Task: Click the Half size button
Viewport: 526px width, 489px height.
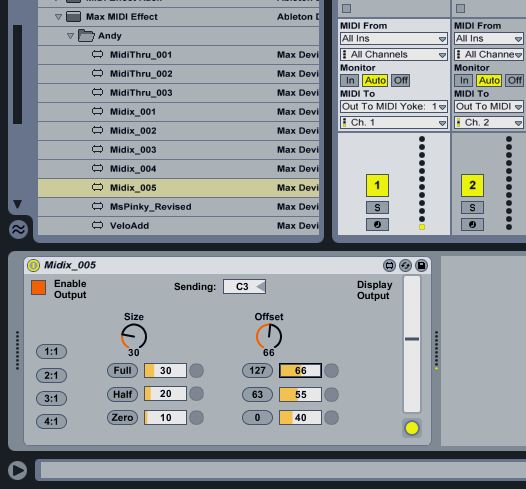Action: (122, 394)
